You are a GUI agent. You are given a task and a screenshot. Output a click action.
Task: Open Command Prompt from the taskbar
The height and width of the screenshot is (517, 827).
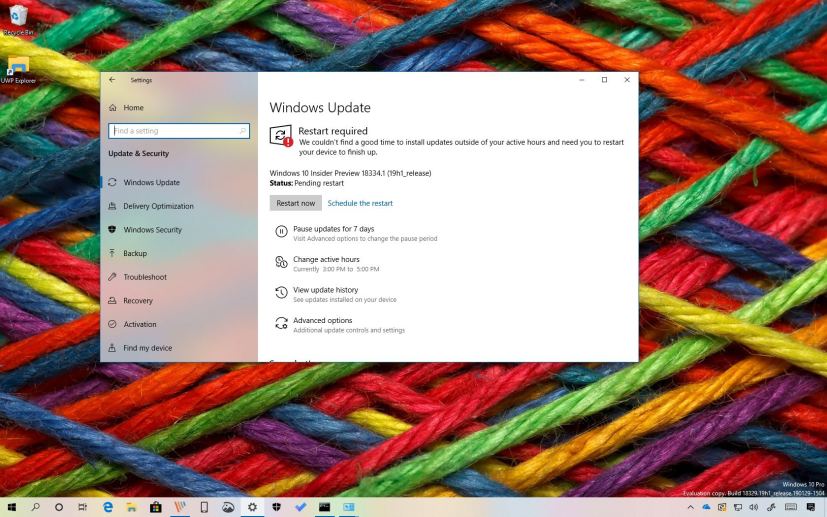pyautogui.click(x=324, y=507)
